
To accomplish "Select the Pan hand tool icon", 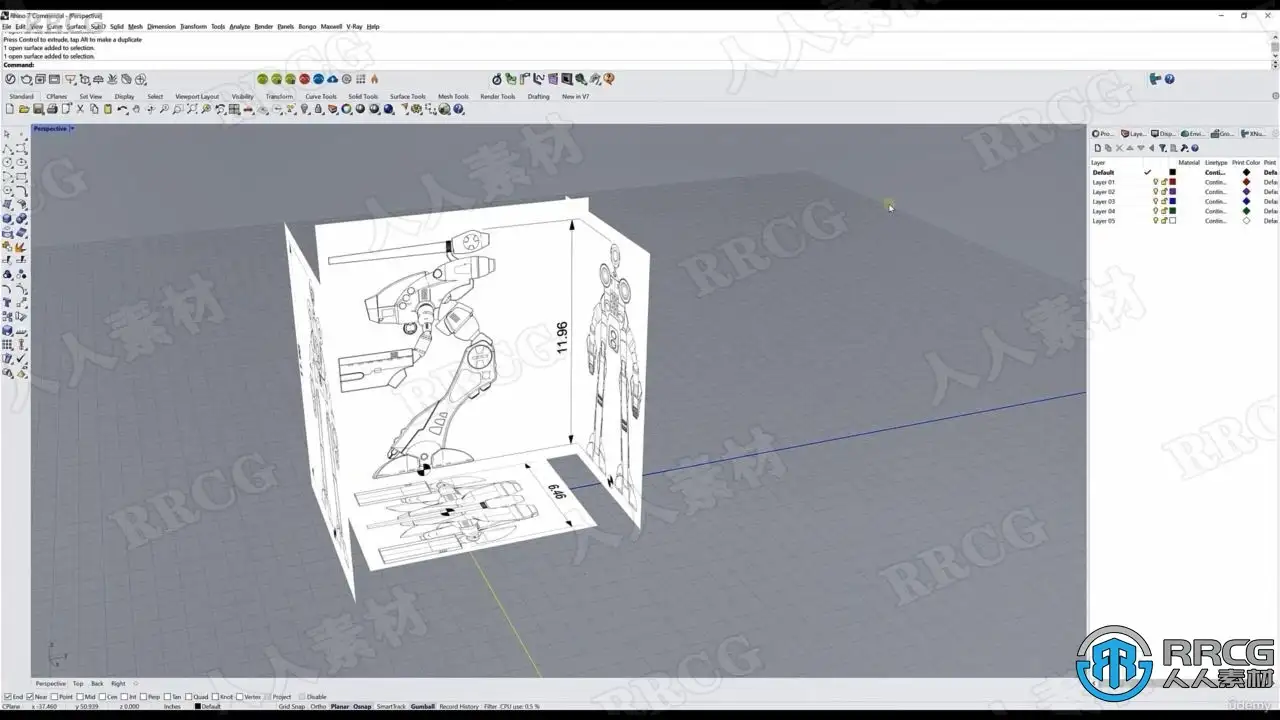I will tap(136, 109).
